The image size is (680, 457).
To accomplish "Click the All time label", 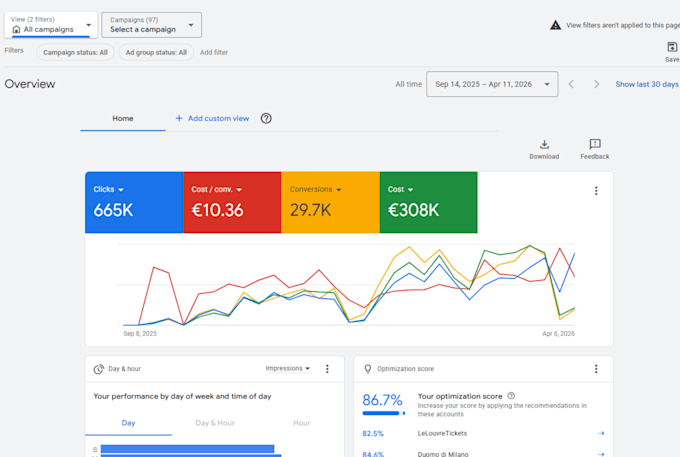I will pos(409,84).
